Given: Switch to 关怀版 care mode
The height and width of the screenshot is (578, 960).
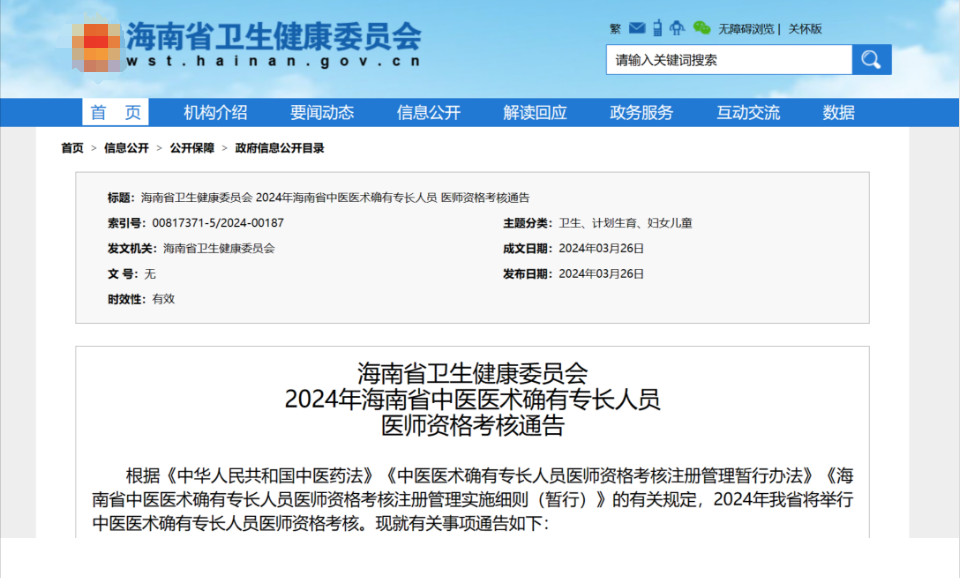Looking at the screenshot, I should click(x=805, y=29).
